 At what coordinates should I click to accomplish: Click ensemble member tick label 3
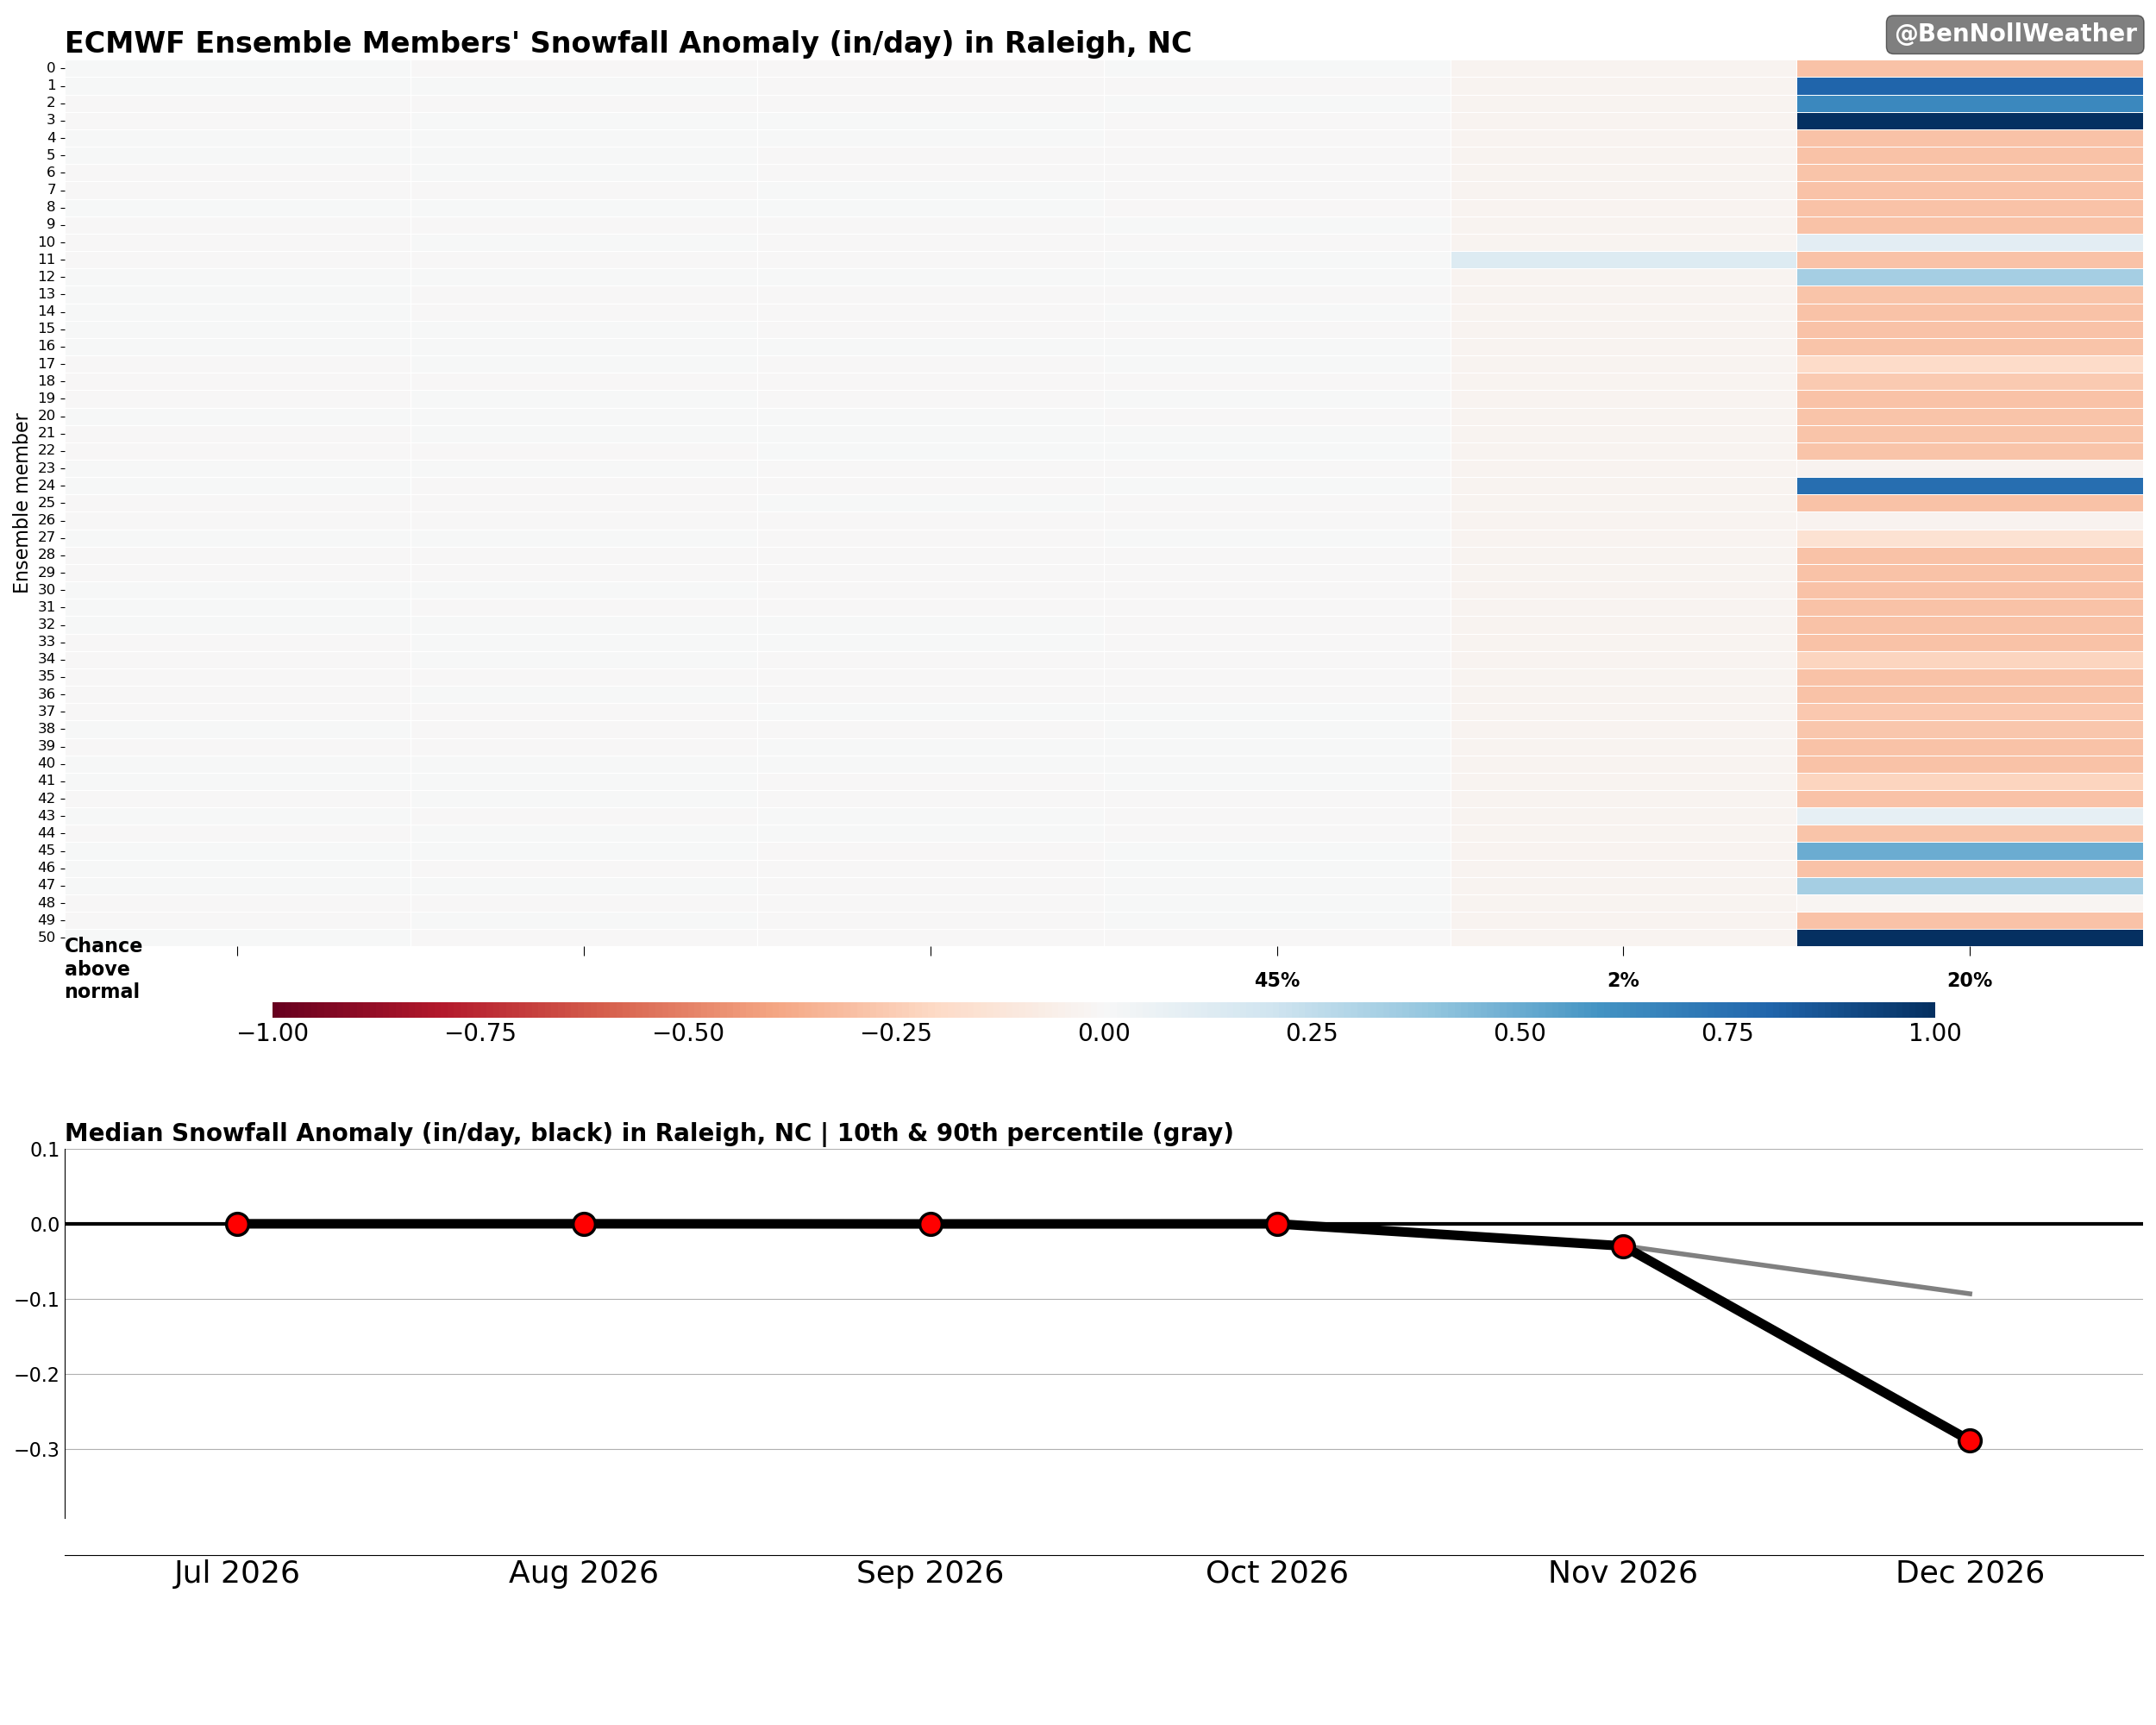51,120
